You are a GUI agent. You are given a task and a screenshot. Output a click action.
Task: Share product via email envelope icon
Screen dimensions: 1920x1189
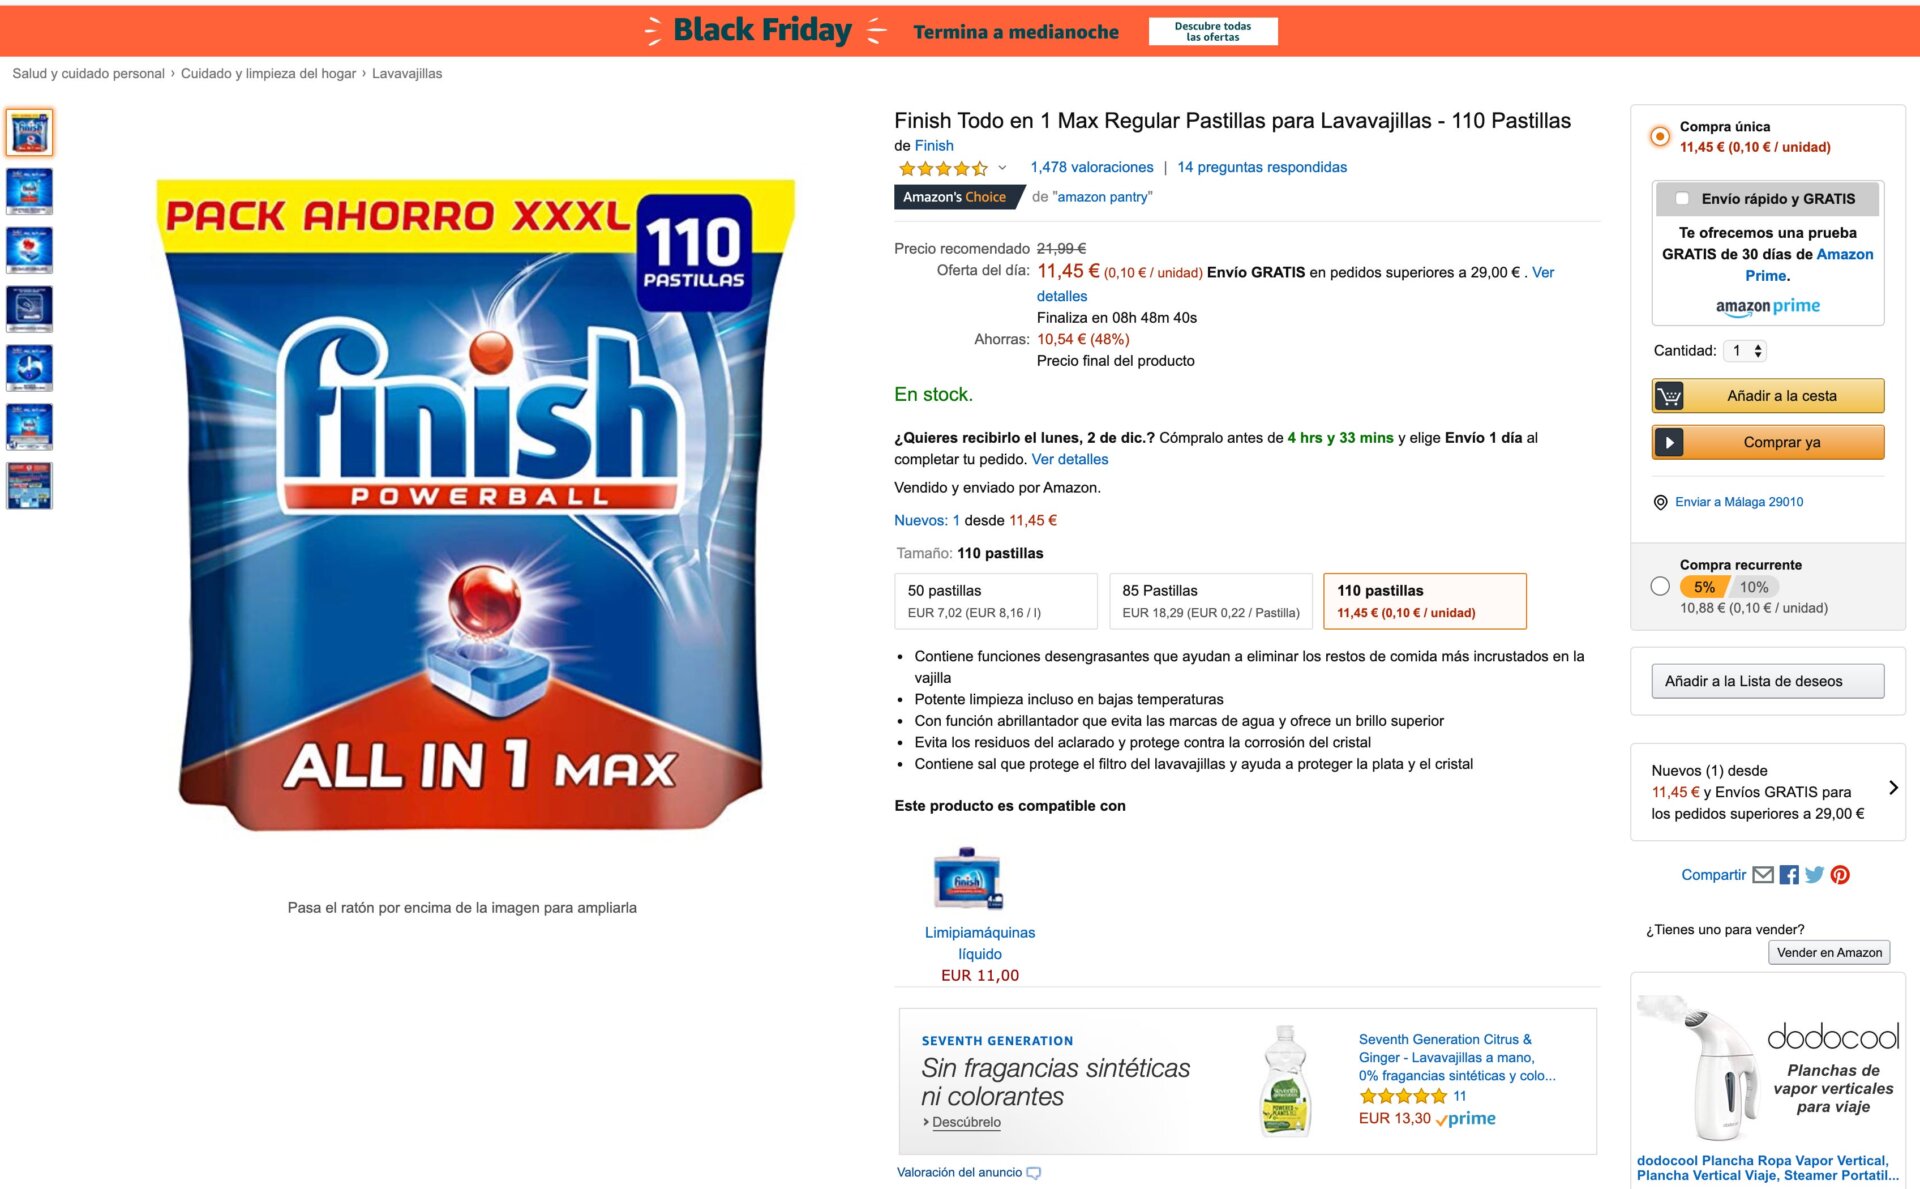point(1763,875)
